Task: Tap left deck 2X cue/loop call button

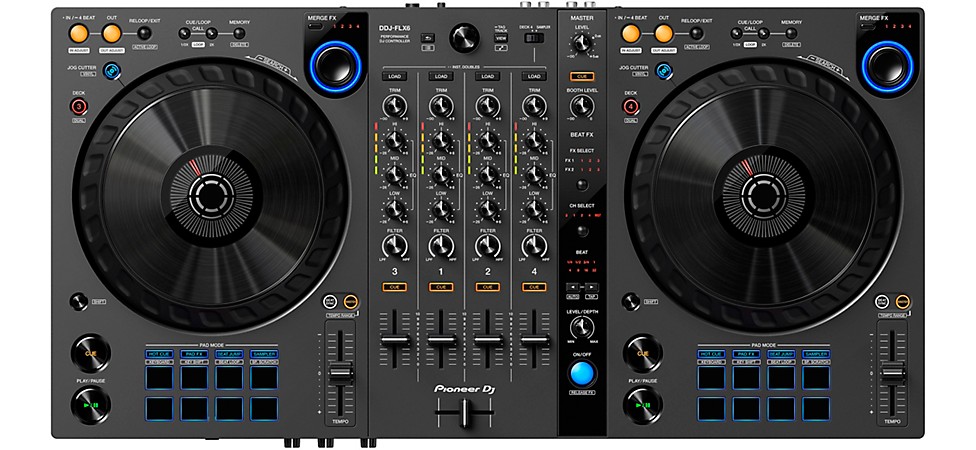Action: 212,34
